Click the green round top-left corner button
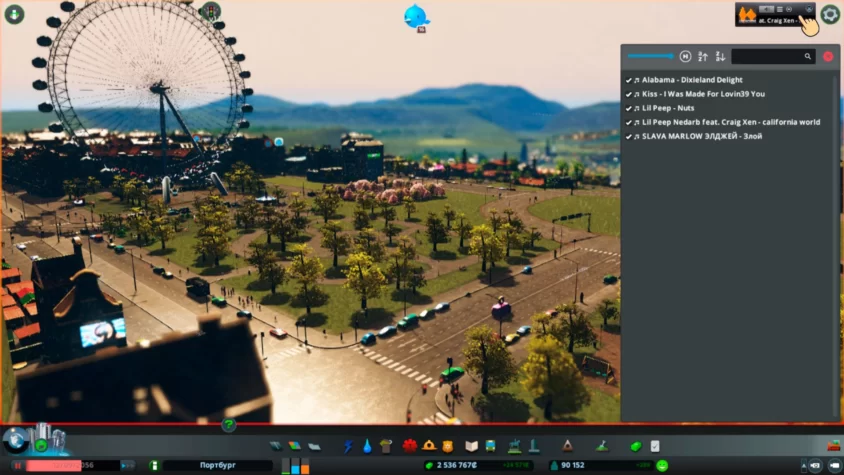Screen dimensions: 844x475 click(x=14, y=14)
